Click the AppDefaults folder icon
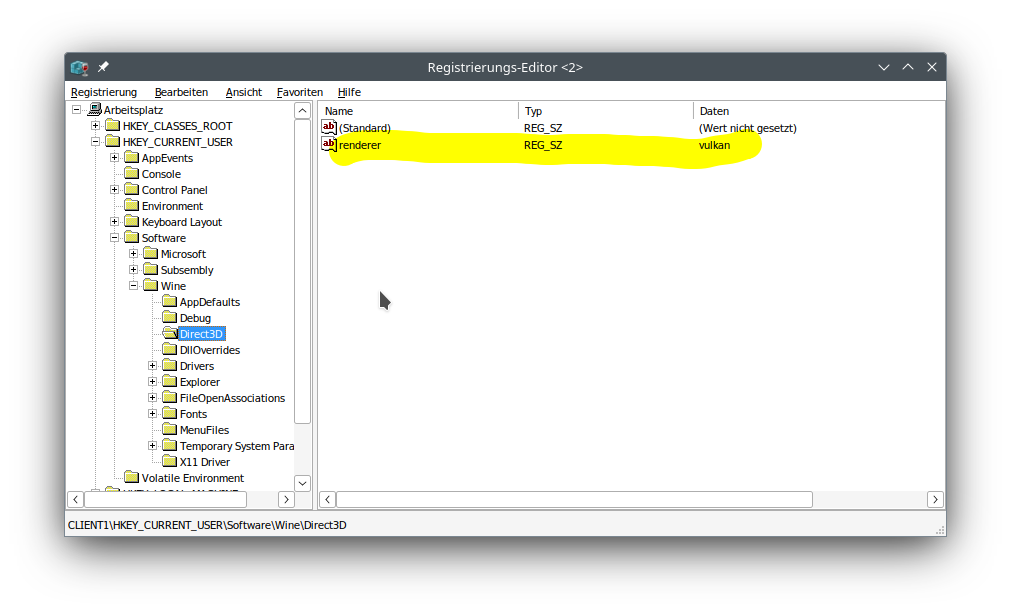 pos(170,302)
